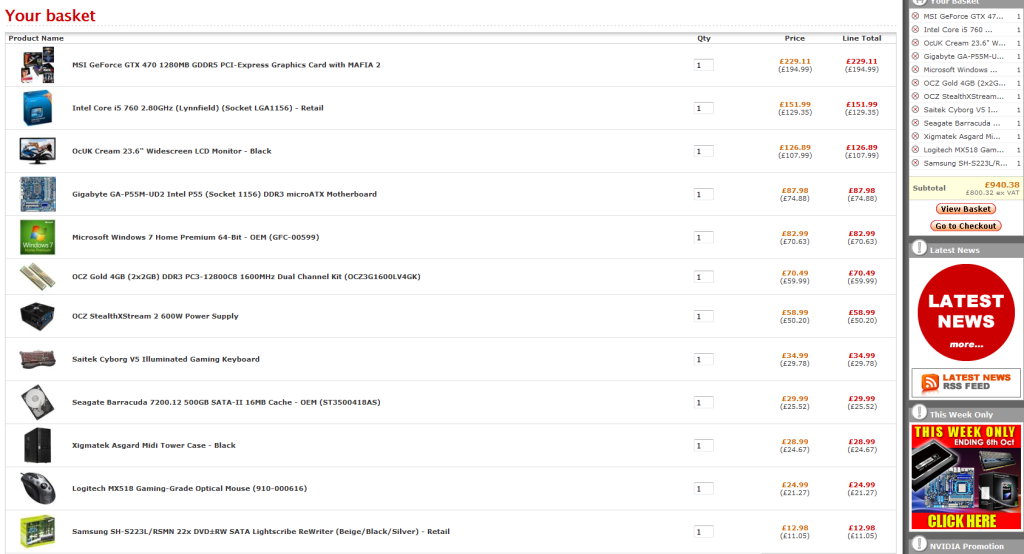Click the quantity field for MSI GeForce GTX 470
This screenshot has width=1024, height=554.
pos(703,65)
